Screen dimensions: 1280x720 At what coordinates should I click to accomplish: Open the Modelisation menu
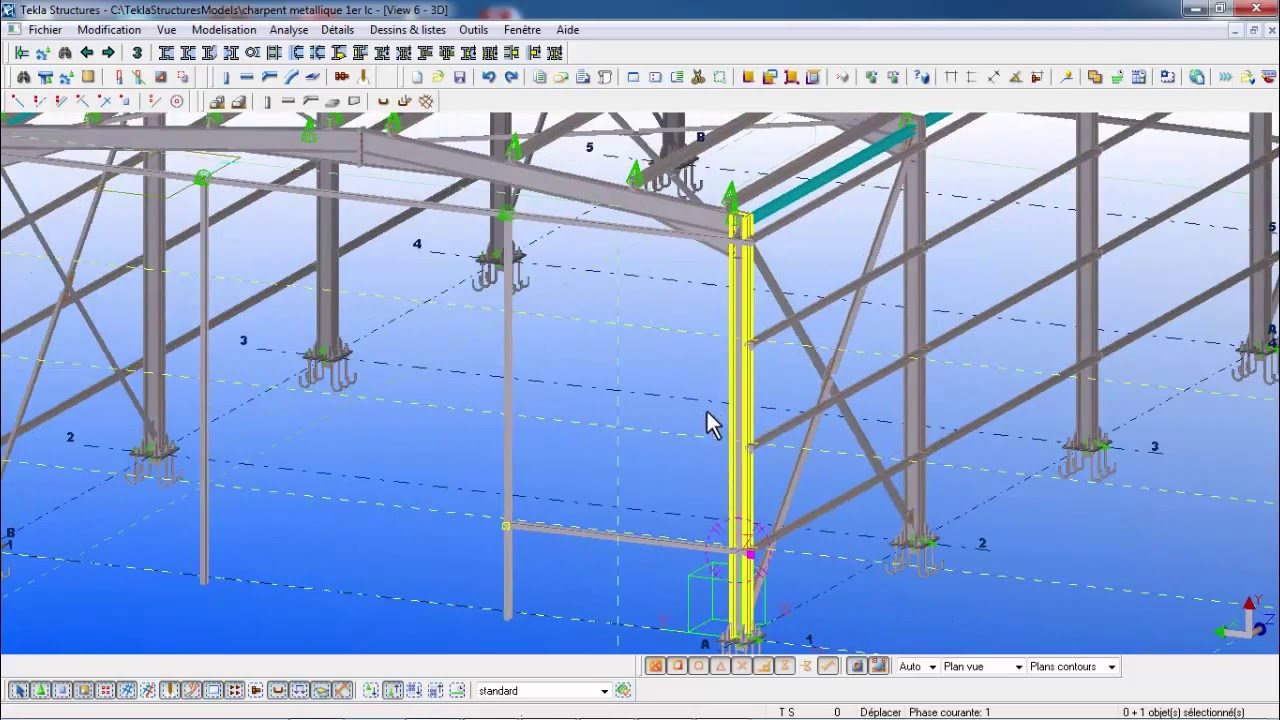pyautogui.click(x=224, y=30)
